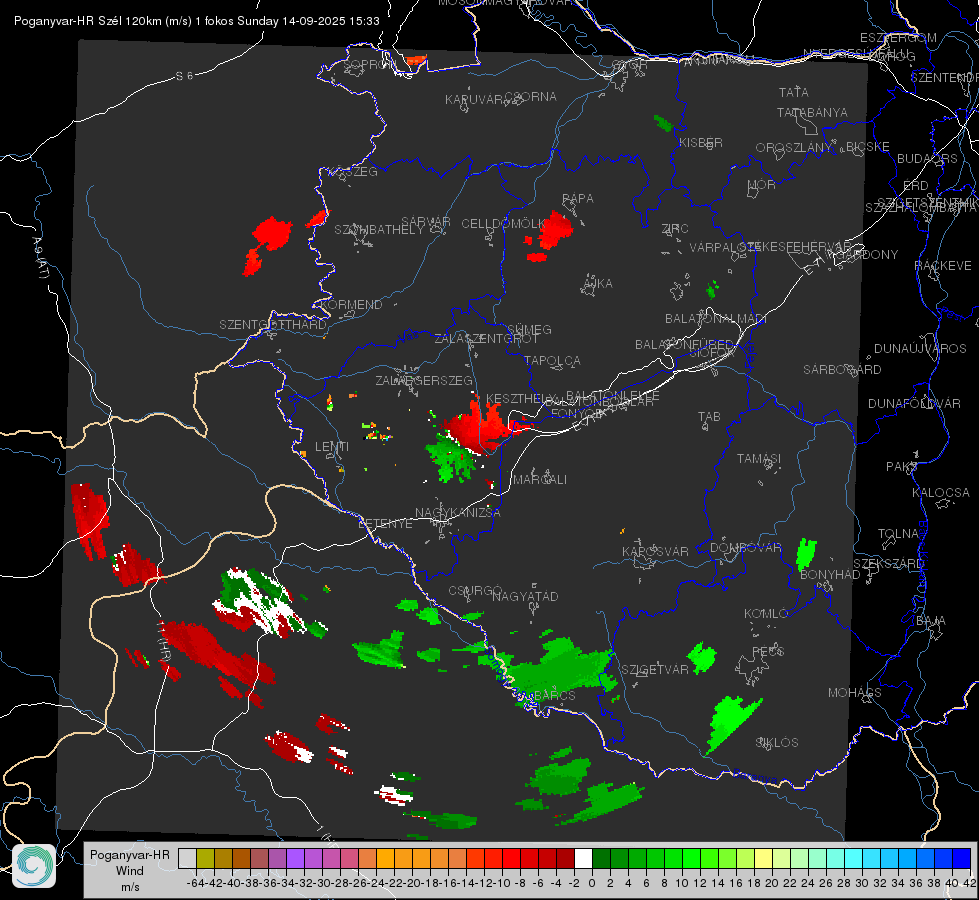The image size is (979, 900).
Task: Click the green echo above Bonyhád
Action: 806,554
